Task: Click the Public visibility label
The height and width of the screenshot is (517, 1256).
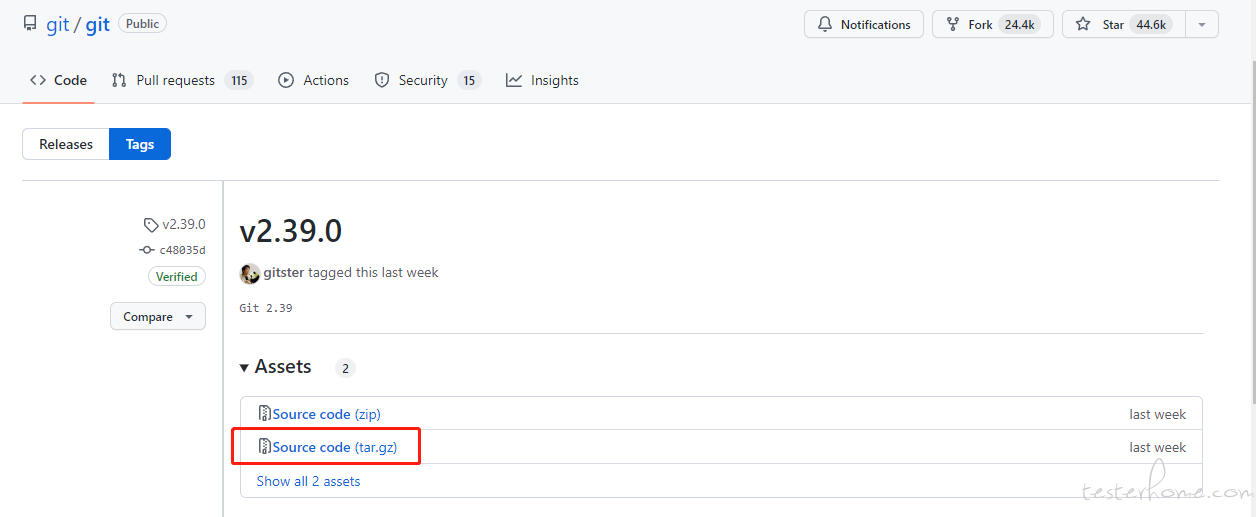Action: pos(143,23)
